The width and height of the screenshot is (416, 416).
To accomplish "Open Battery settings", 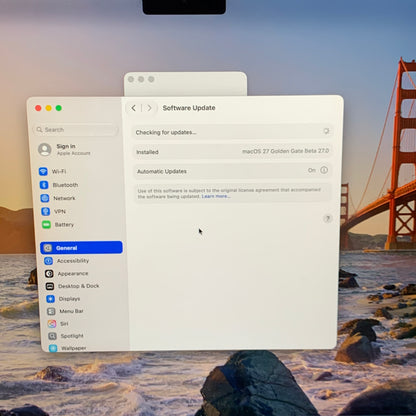I will [x=58, y=225].
